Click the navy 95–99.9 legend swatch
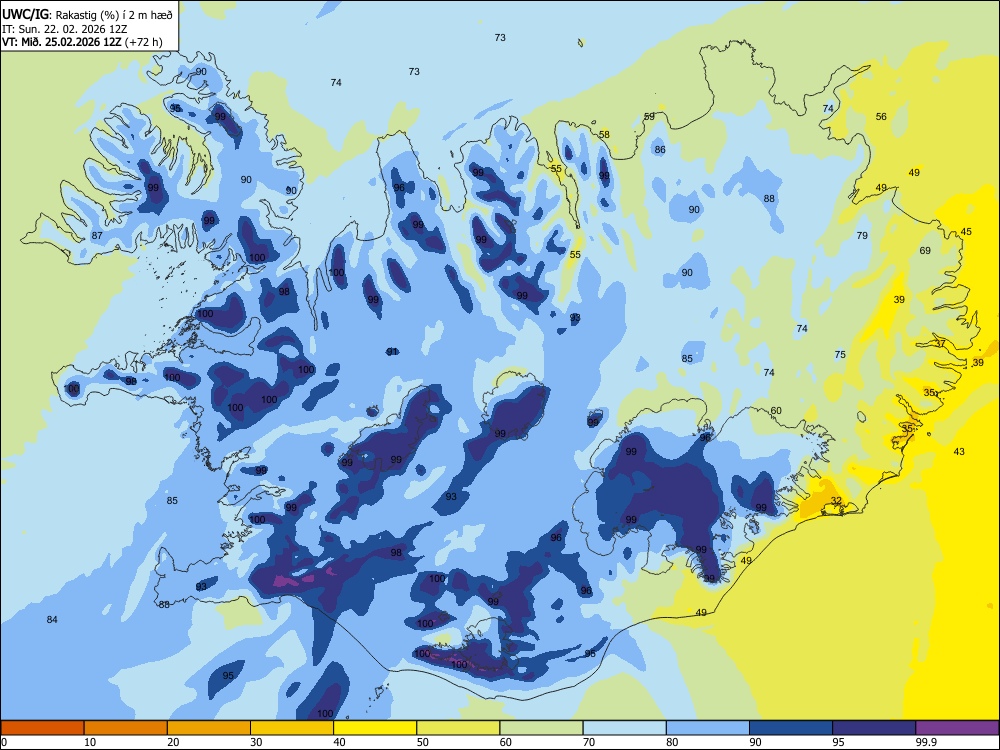The height and width of the screenshot is (750, 1000). 874,728
